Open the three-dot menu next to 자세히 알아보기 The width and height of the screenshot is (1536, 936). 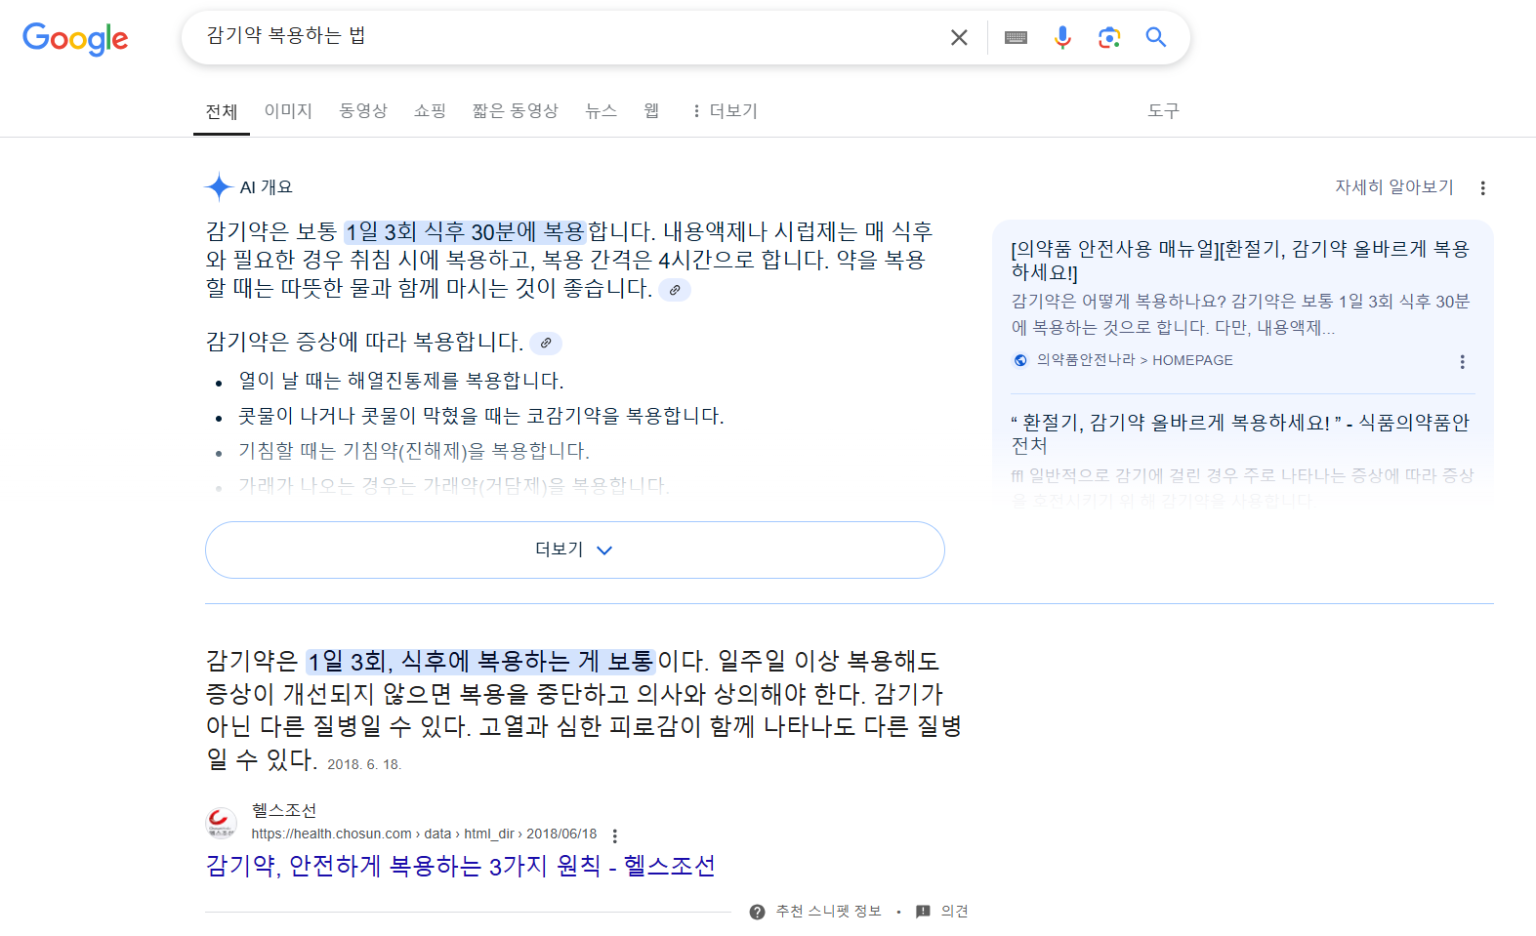(x=1483, y=187)
